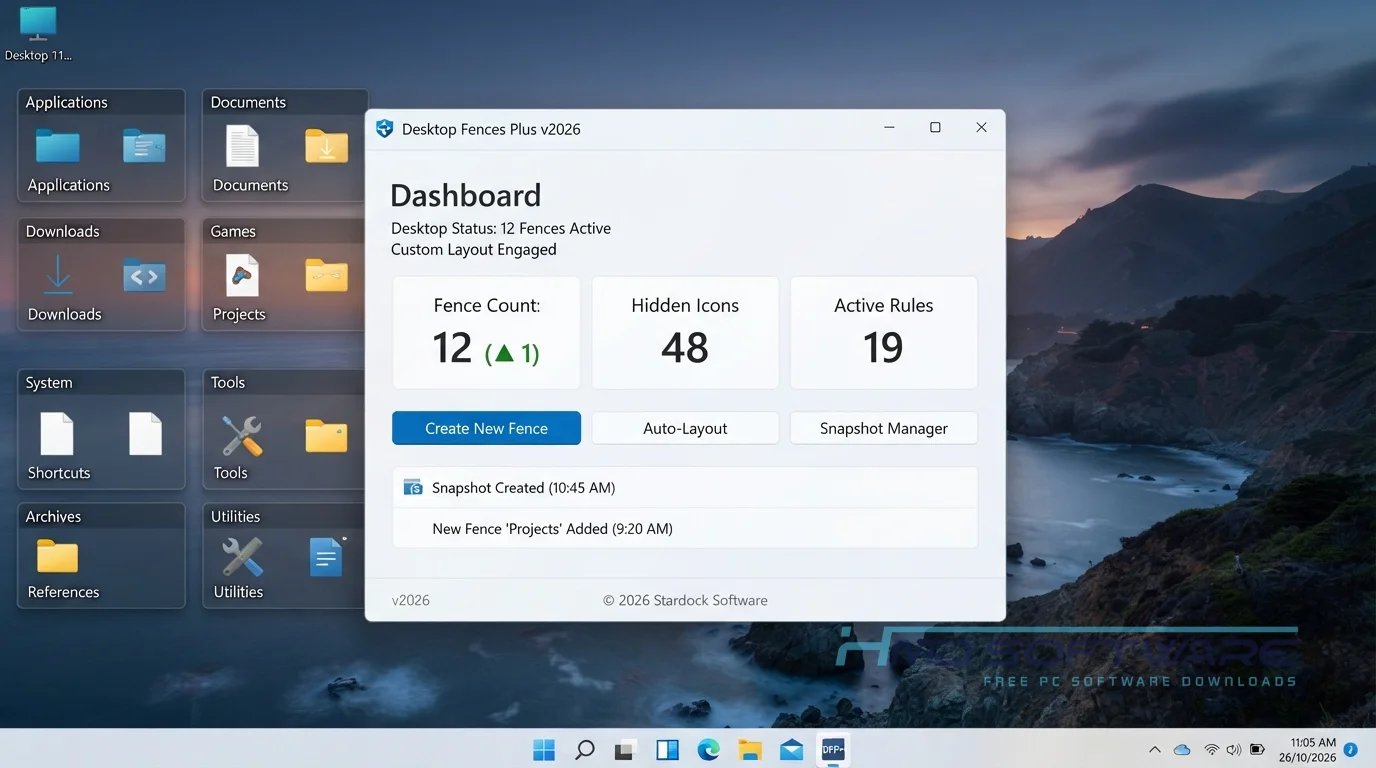Click the OneDrive cloud tray icon

click(1182, 749)
